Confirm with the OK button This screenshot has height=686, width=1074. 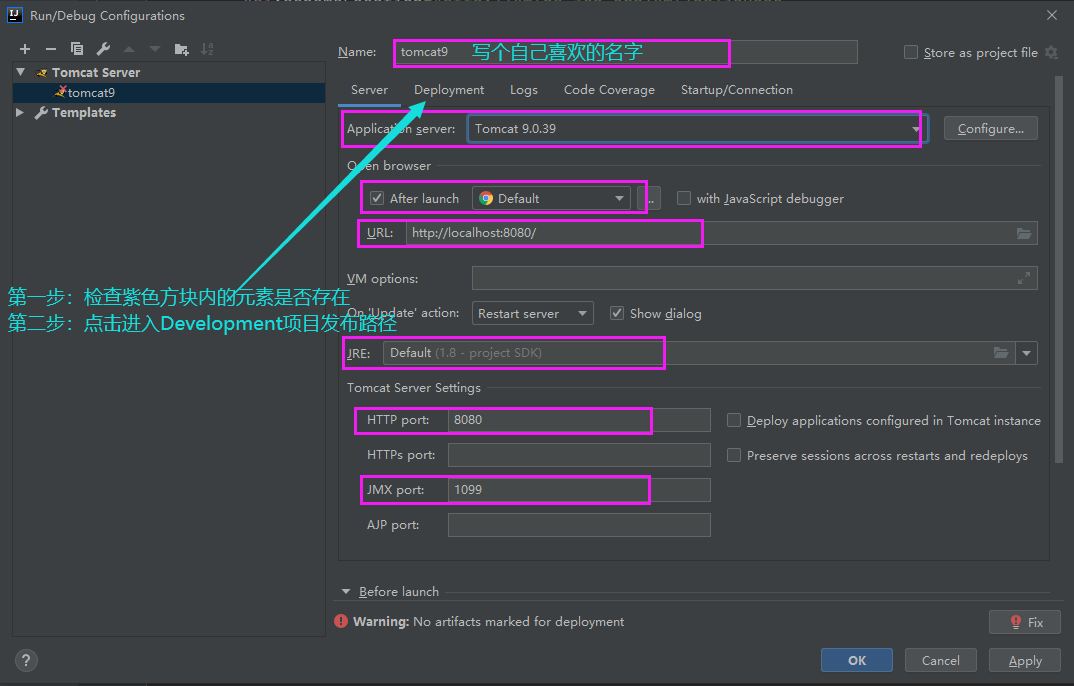click(x=857, y=661)
